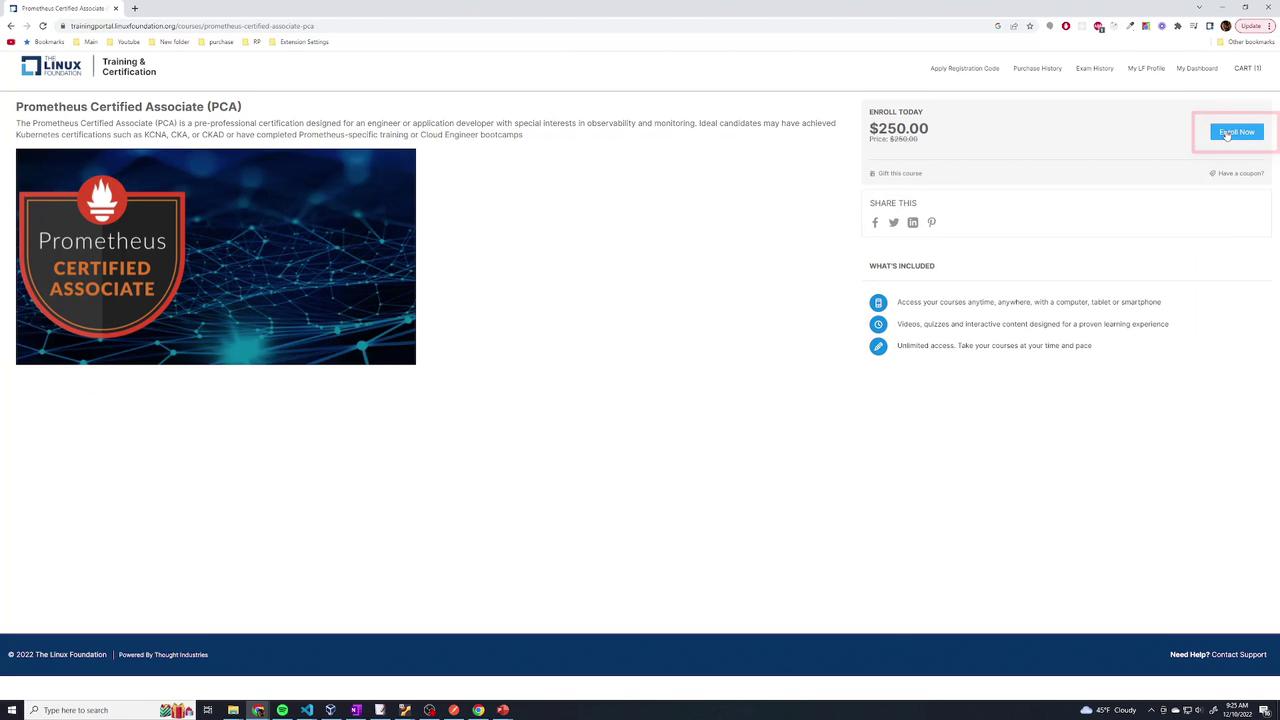1280x720 pixels.
Task: Open the Gift this course link
Action: [x=896, y=173]
